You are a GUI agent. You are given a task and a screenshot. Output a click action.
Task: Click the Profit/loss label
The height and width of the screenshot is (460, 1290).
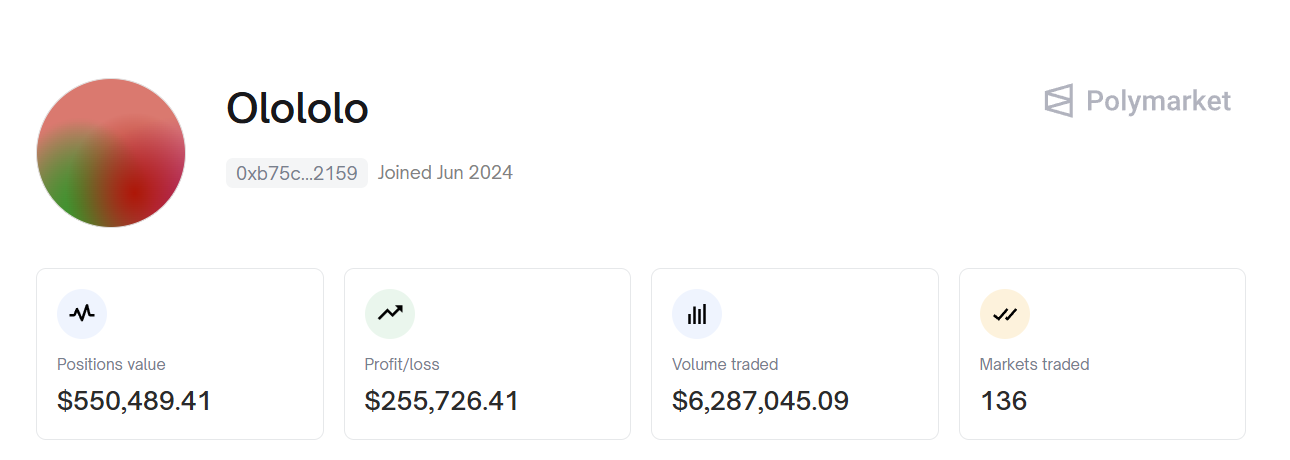tap(402, 364)
